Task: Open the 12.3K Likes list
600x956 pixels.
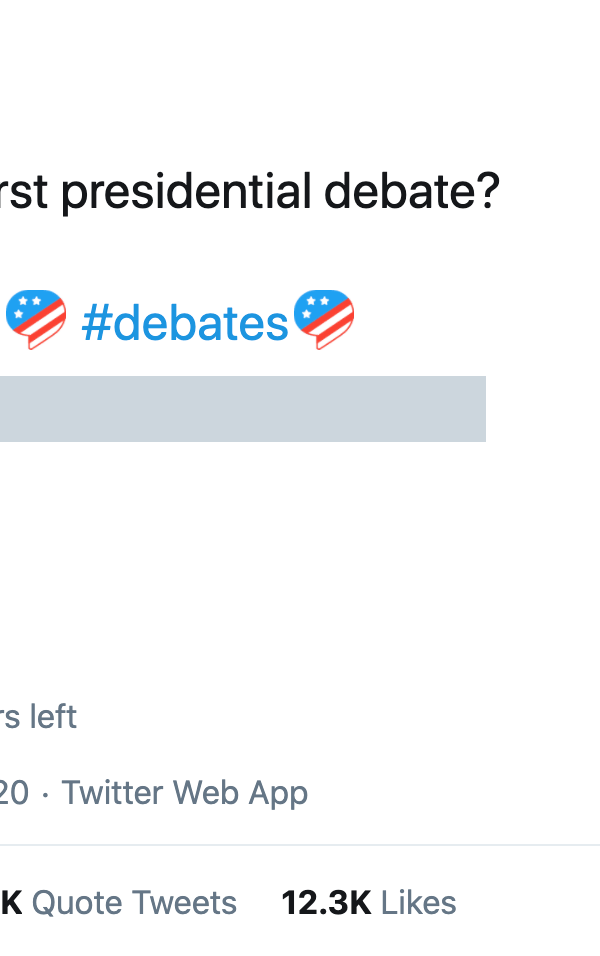Action: [368, 903]
